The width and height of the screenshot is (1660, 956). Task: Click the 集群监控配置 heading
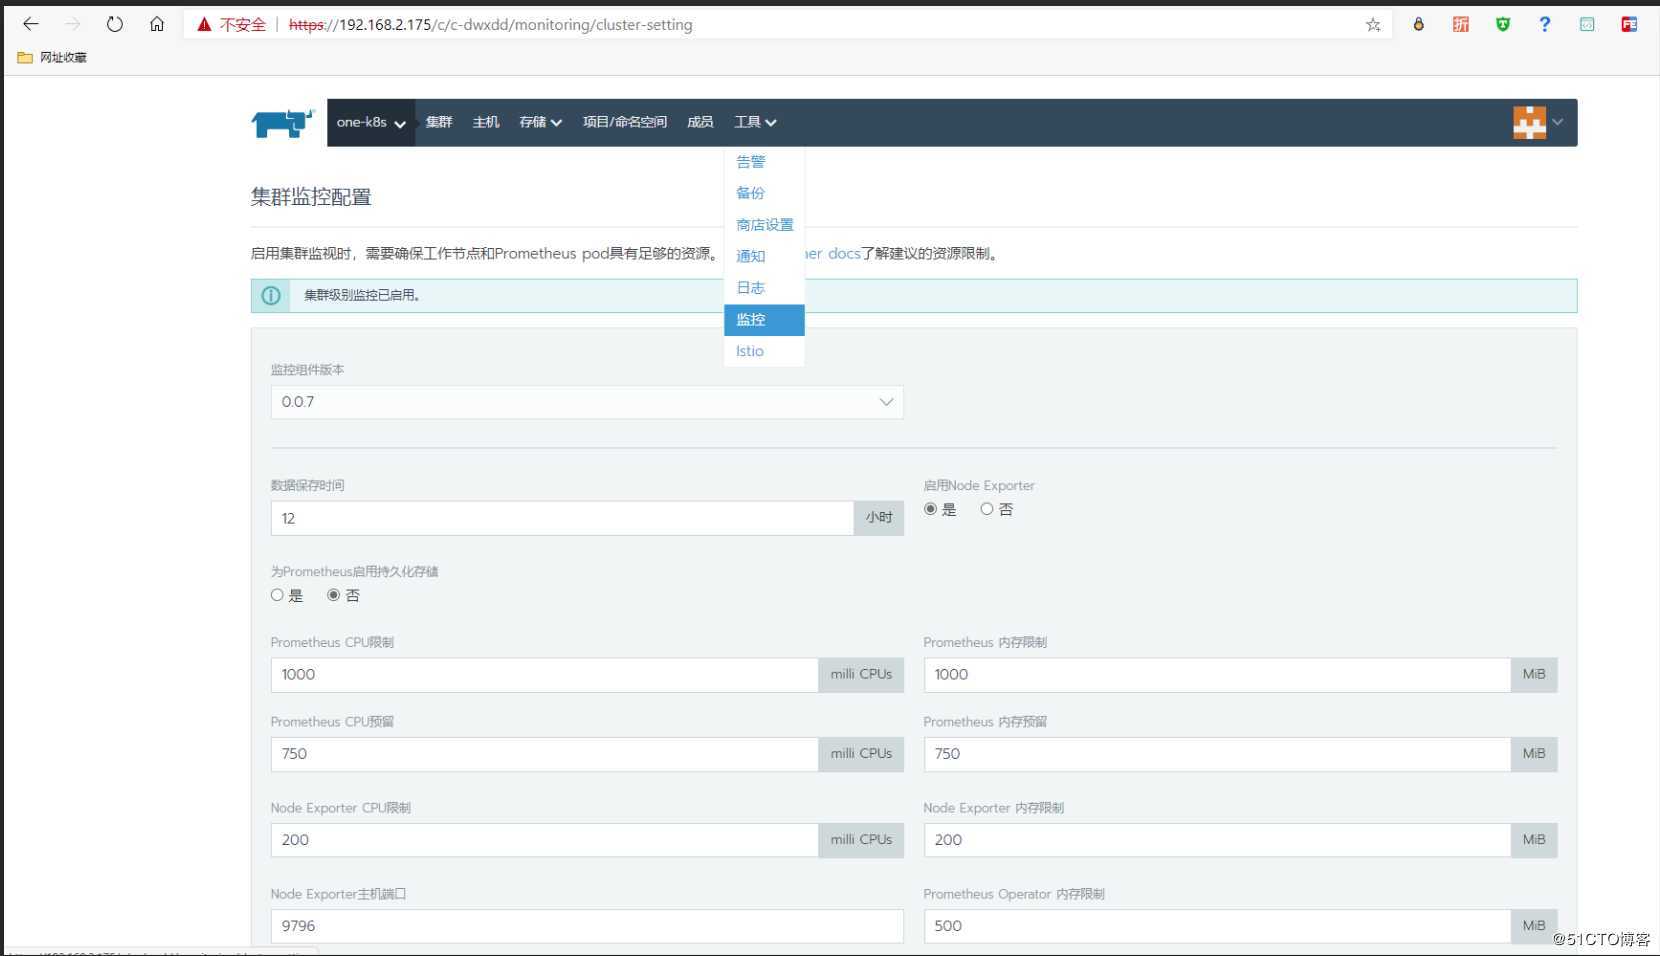(x=311, y=197)
